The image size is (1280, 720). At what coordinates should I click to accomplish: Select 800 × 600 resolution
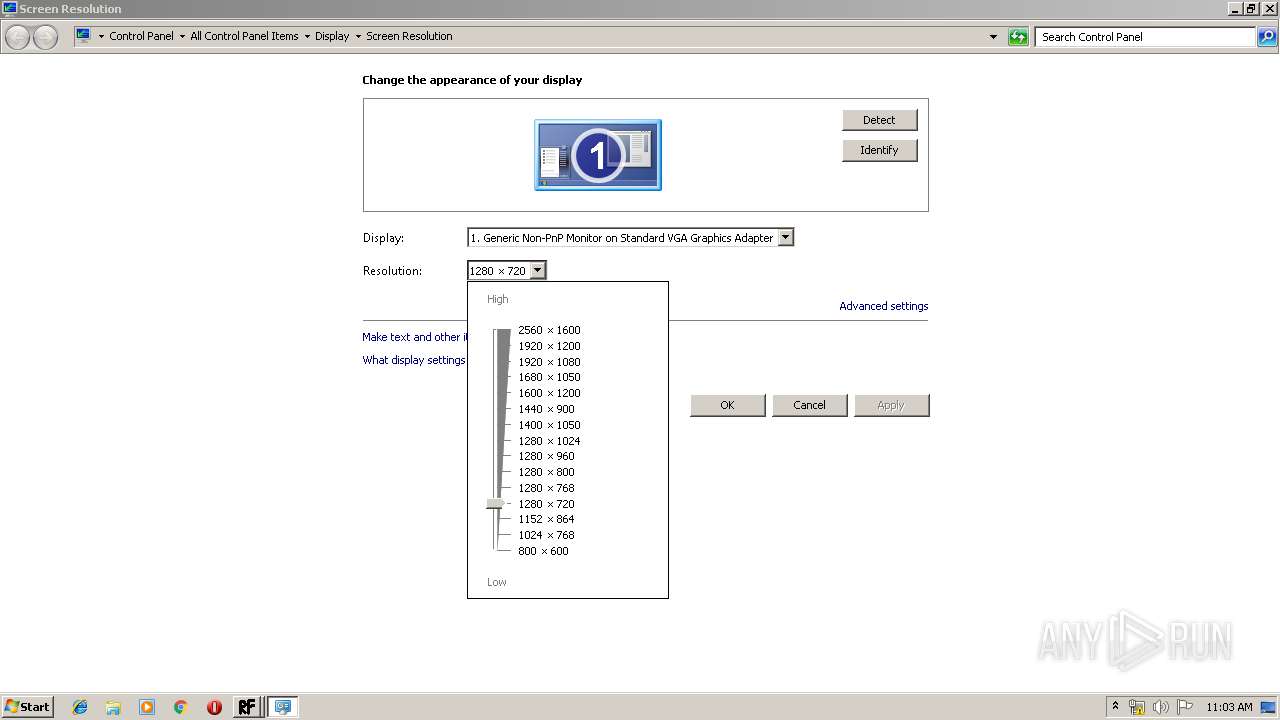[x=543, y=551]
